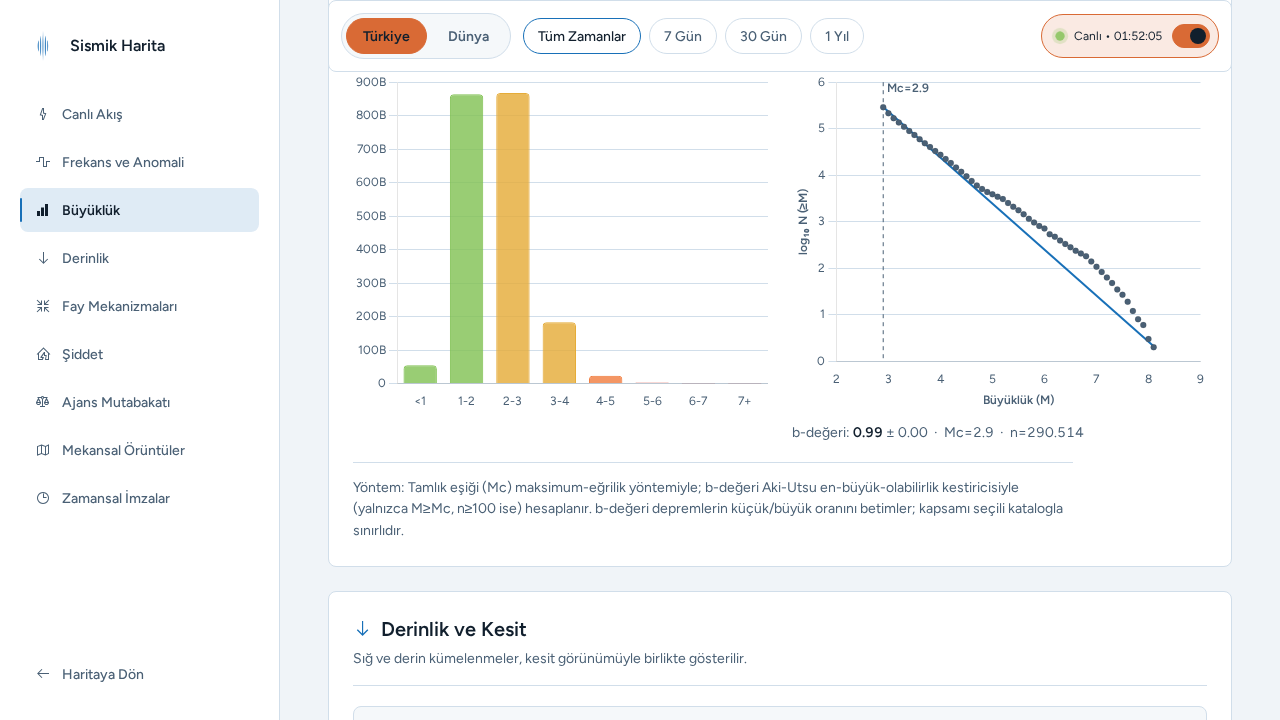This screenshot has width=1280, height=720.
Task: Click the Mc=2.9 chart label
Action: (908, 88)
